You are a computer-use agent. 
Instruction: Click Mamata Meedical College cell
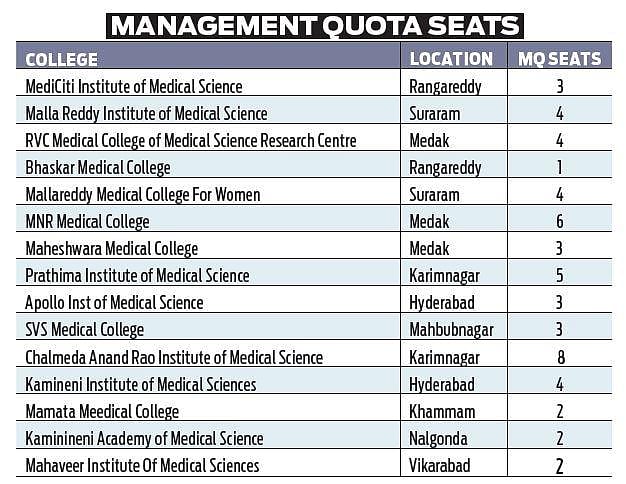coord(102,411)
